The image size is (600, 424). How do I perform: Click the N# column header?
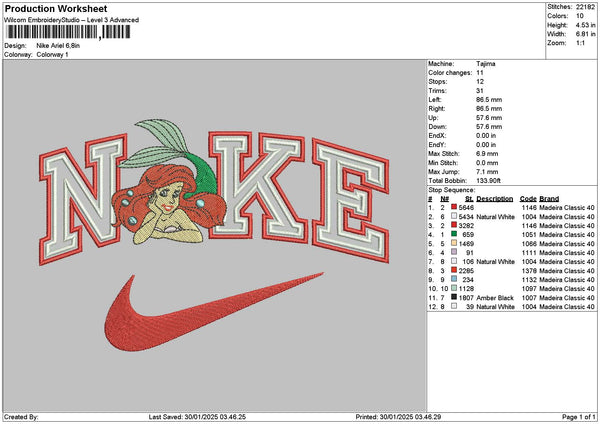point(444,199)
